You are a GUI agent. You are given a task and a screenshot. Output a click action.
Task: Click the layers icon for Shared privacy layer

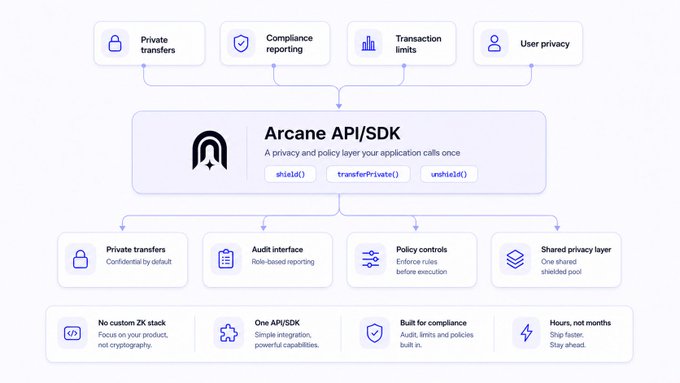click(515, 259)
